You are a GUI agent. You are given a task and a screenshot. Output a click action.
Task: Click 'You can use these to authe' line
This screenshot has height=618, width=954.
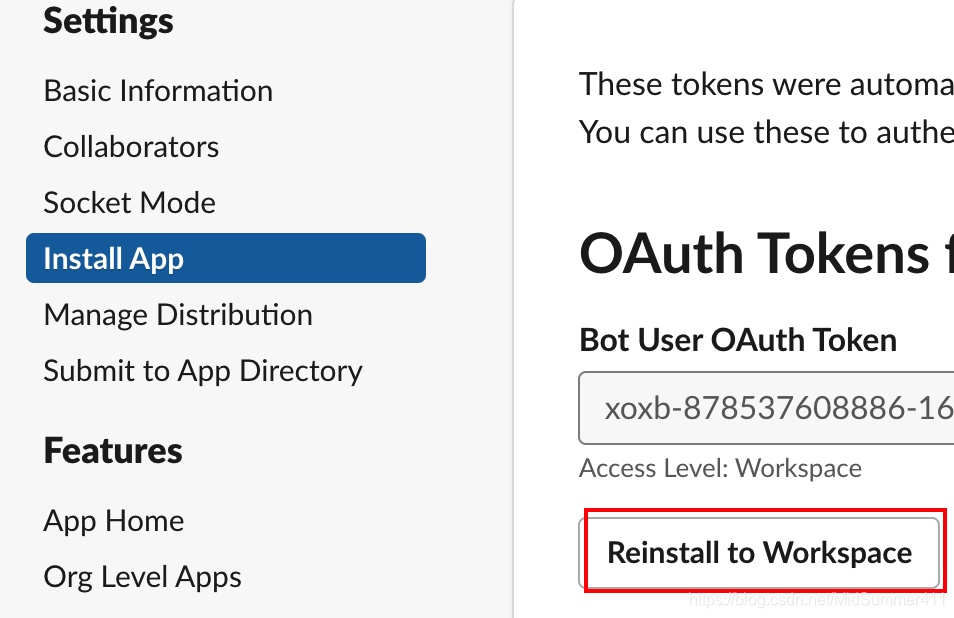click(x=767, y=132)
